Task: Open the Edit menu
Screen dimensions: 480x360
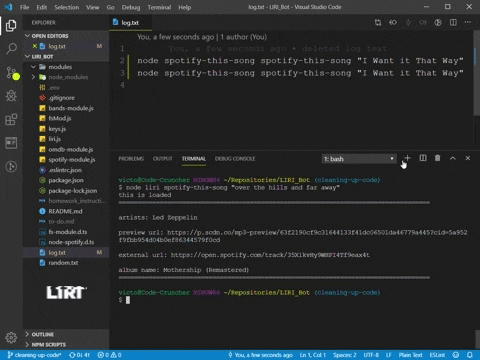Action: (x=42, y=7)
